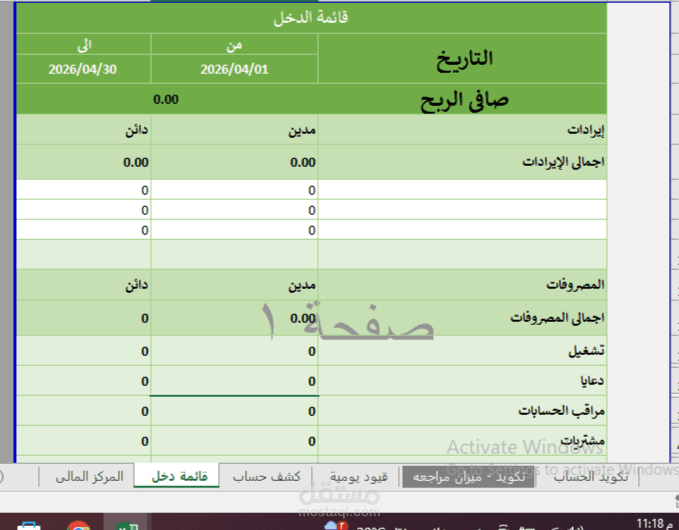Click the من label cell

(234, 45)
